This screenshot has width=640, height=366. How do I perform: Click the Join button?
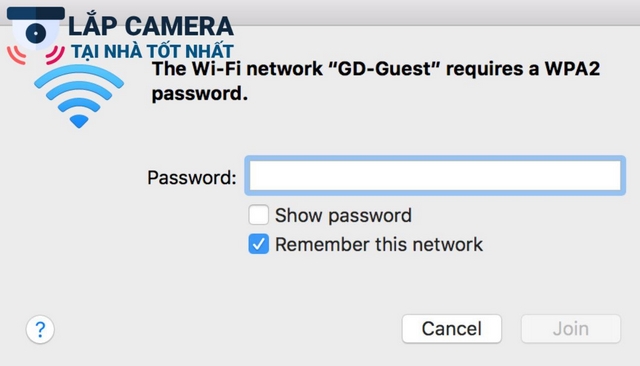(x=571, y=328)
